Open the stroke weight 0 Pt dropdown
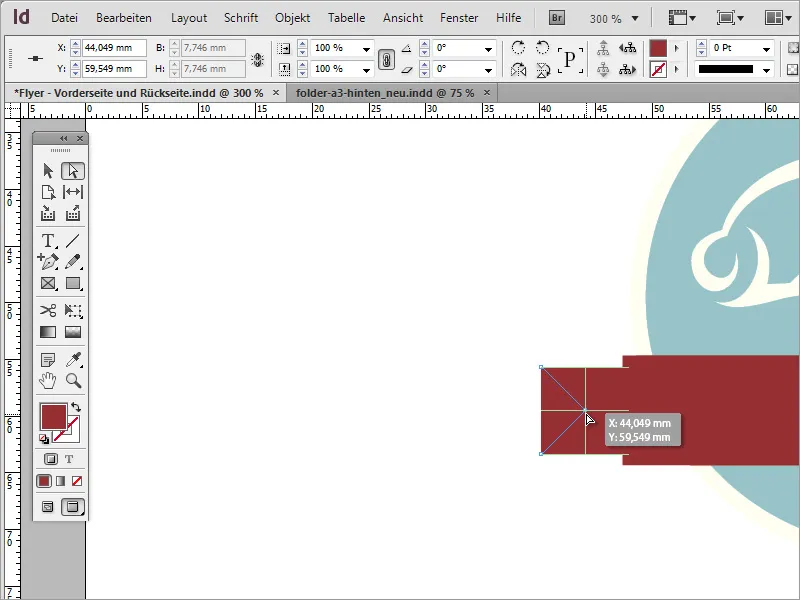Viewport: 800px width, 600px height. [766, 49]
